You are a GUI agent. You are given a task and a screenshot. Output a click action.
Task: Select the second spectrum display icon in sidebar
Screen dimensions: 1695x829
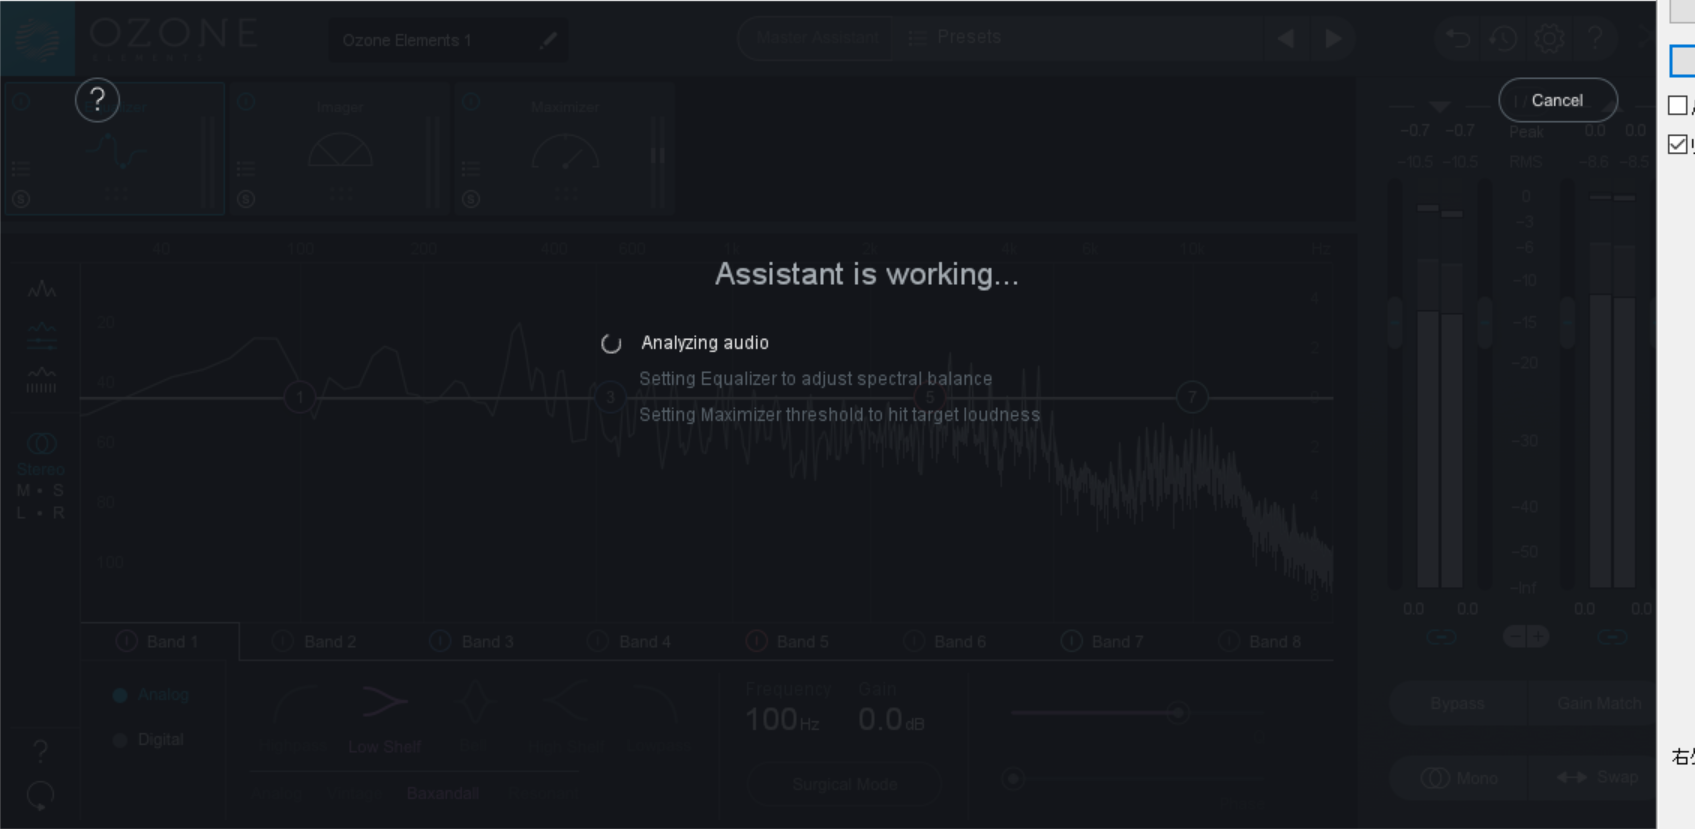41,337
